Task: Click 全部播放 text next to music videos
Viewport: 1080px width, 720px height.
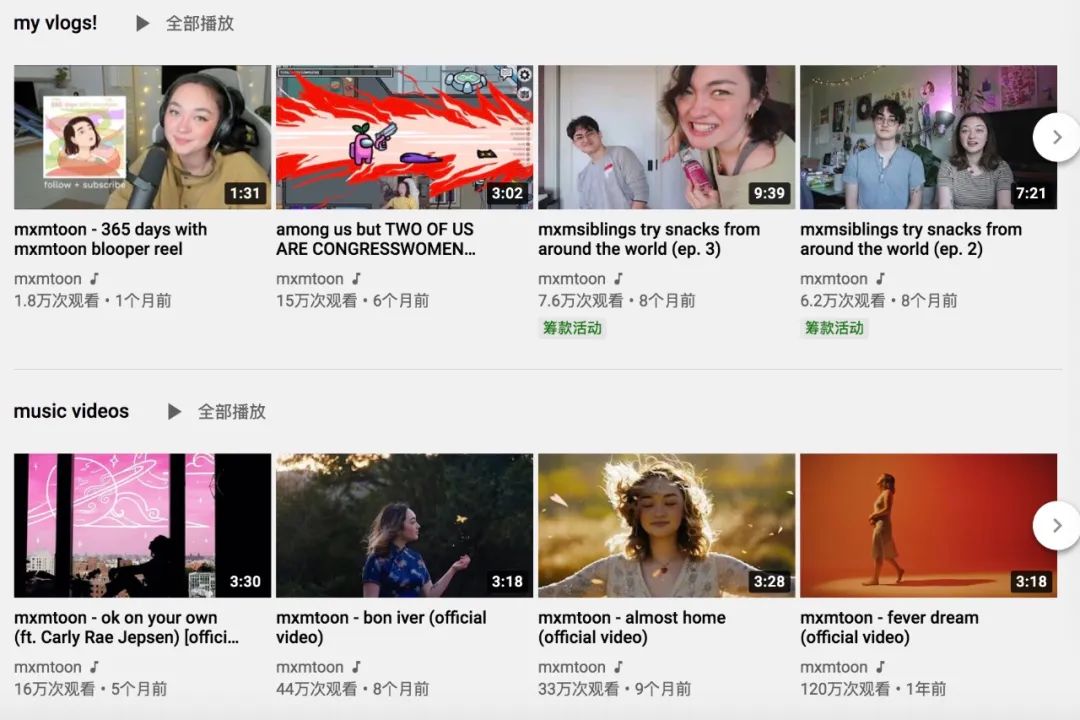Action: (x=231, y=411)
